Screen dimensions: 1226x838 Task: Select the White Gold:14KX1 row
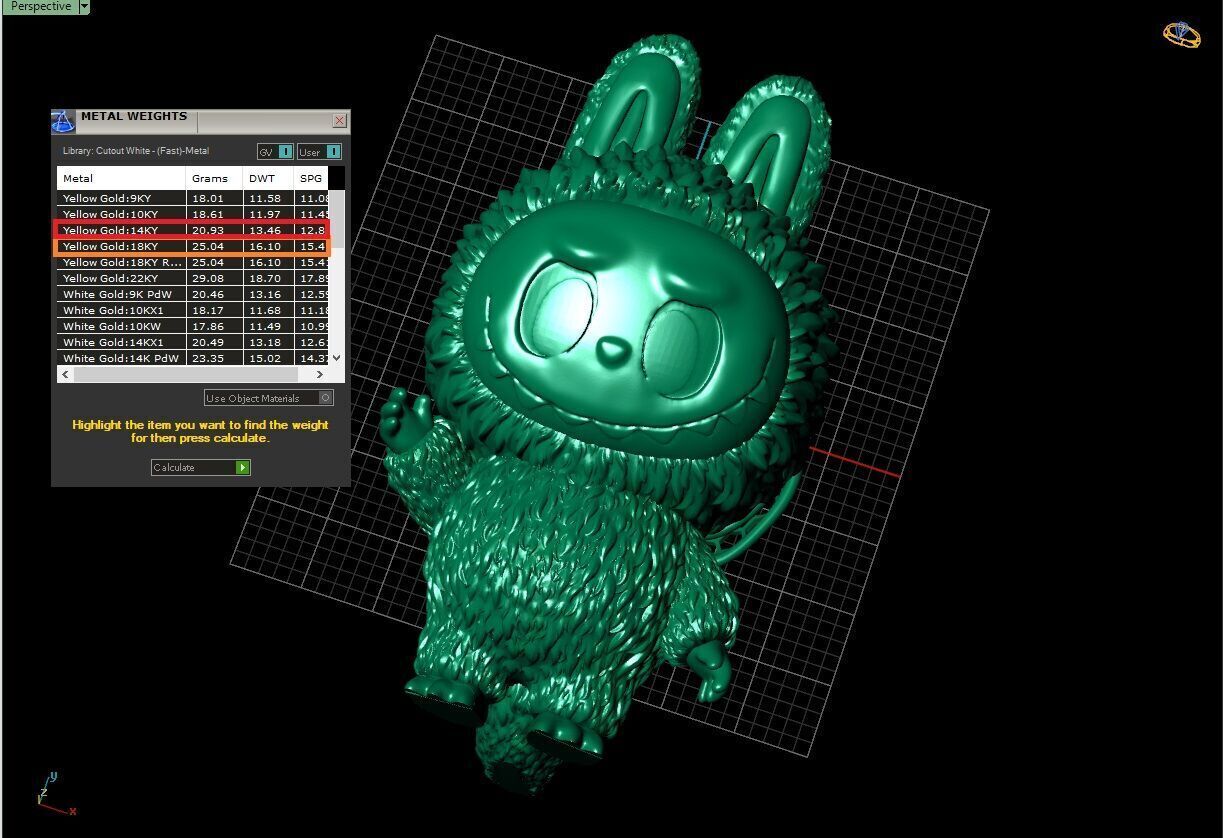[192, 342]
